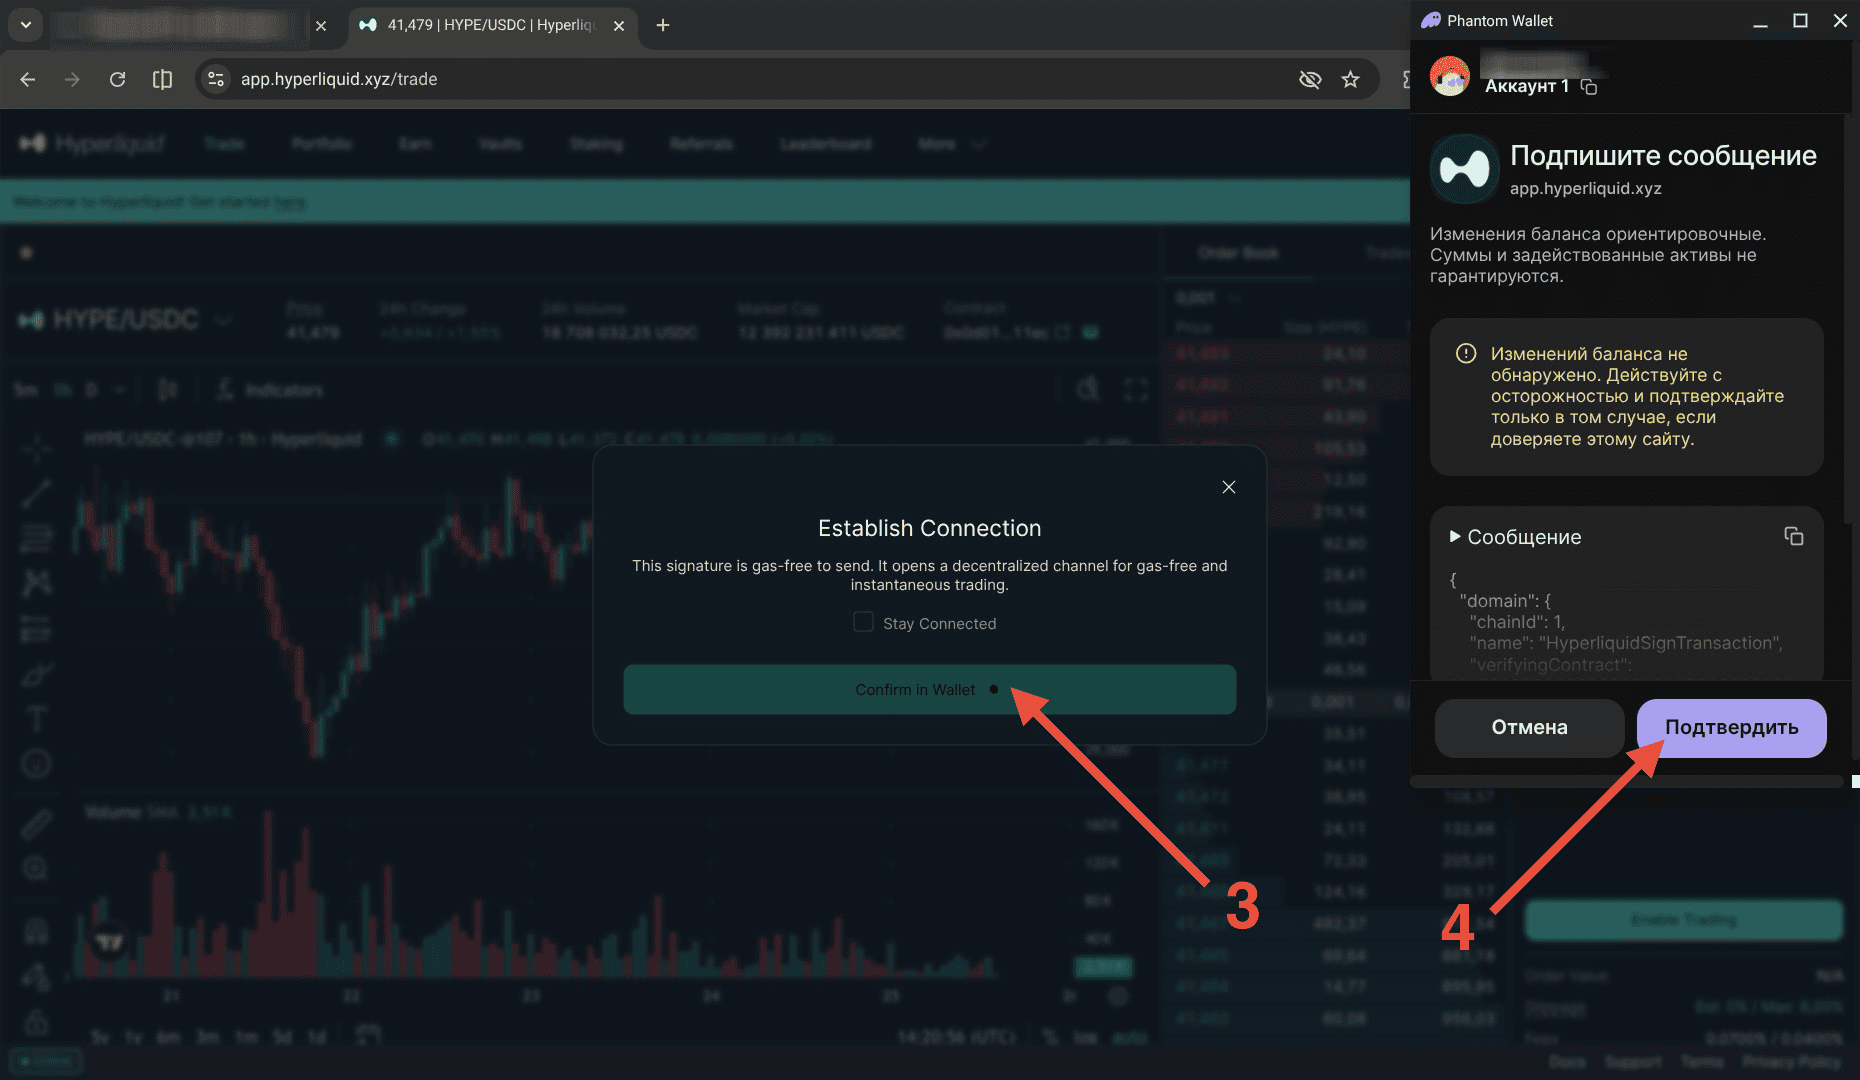Copy Аккаунт 1 address icon
1860x1080 pixels.
[1589, 87]
